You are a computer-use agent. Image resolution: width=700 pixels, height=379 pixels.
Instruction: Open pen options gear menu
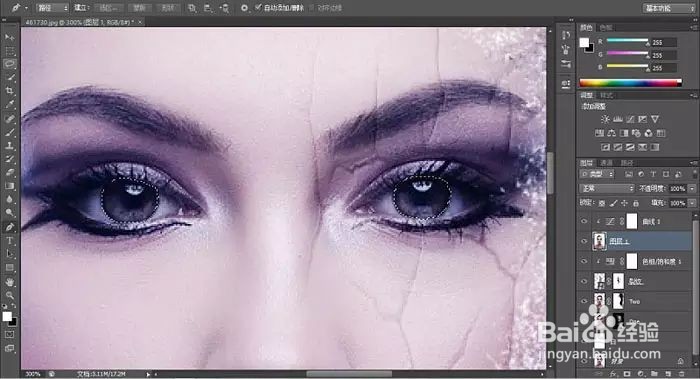[x=244, y=8]
